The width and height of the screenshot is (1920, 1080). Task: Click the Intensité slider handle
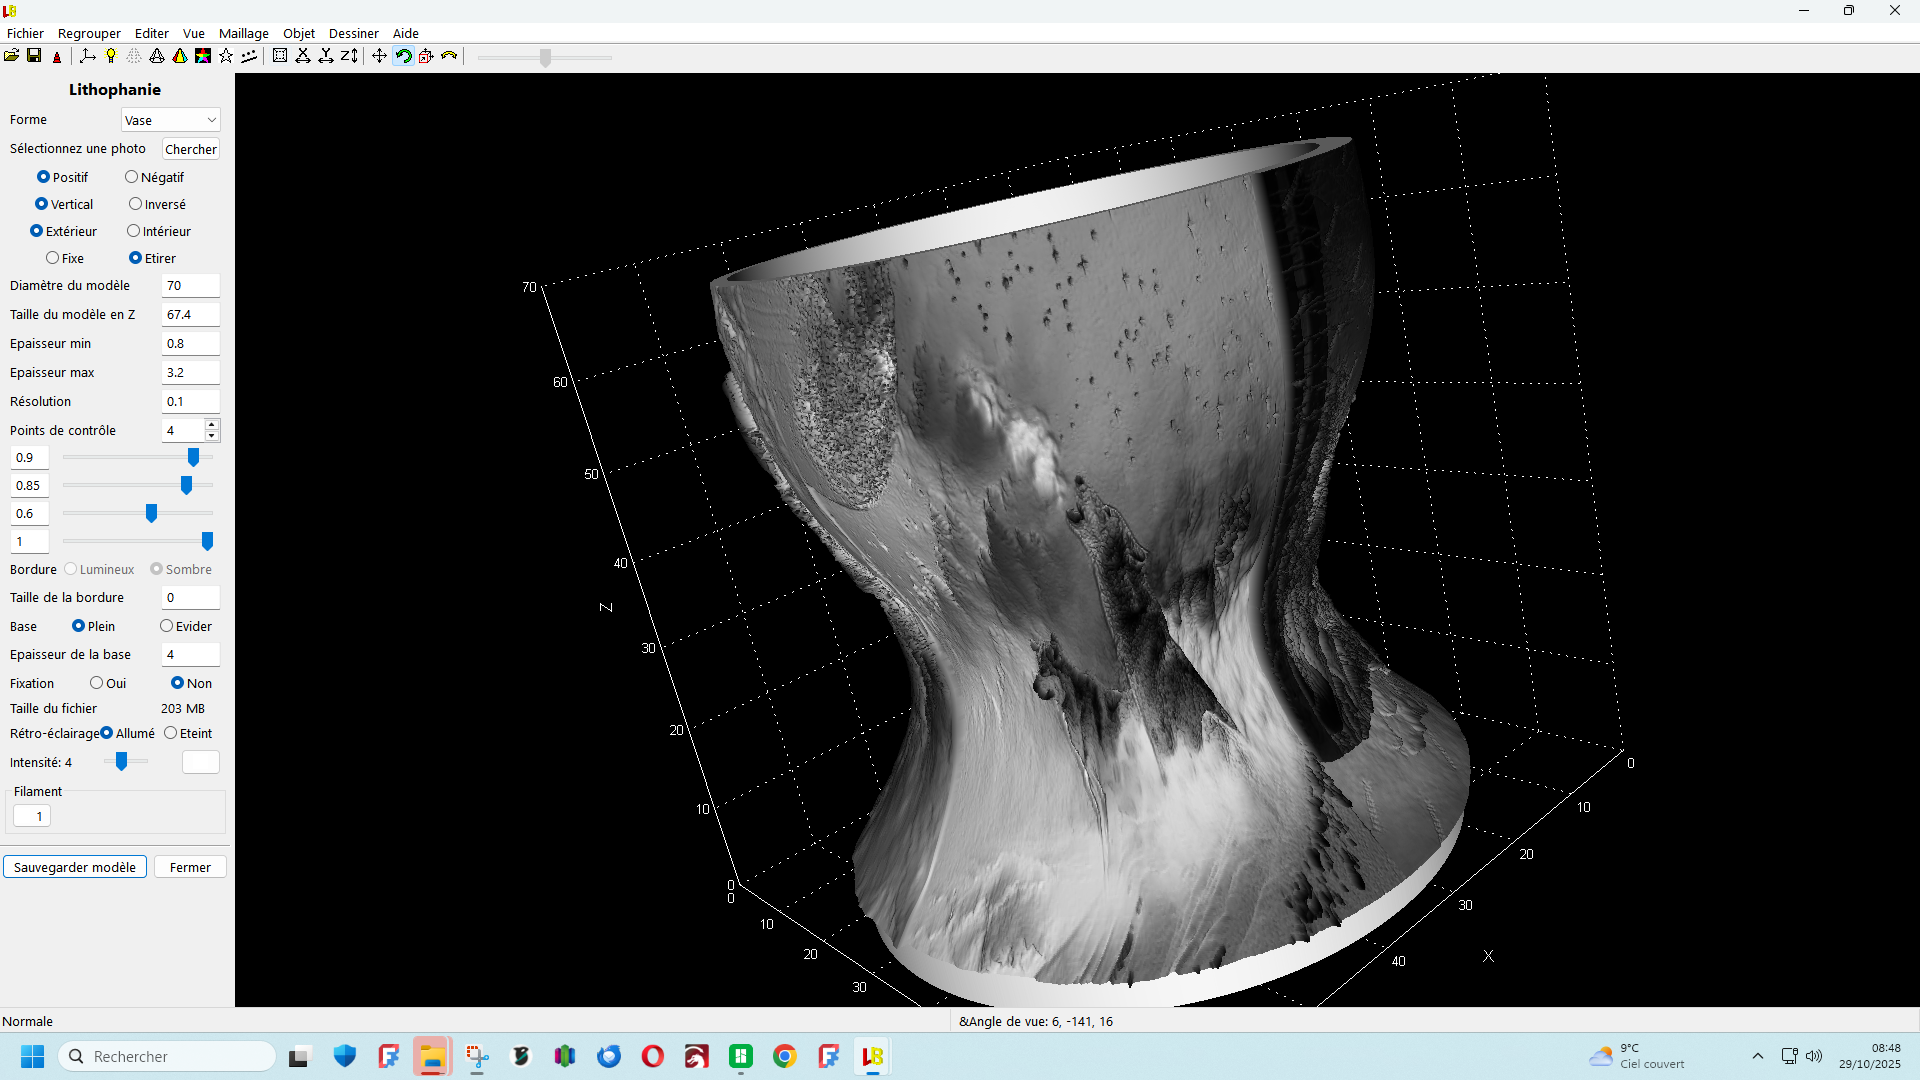122,762
